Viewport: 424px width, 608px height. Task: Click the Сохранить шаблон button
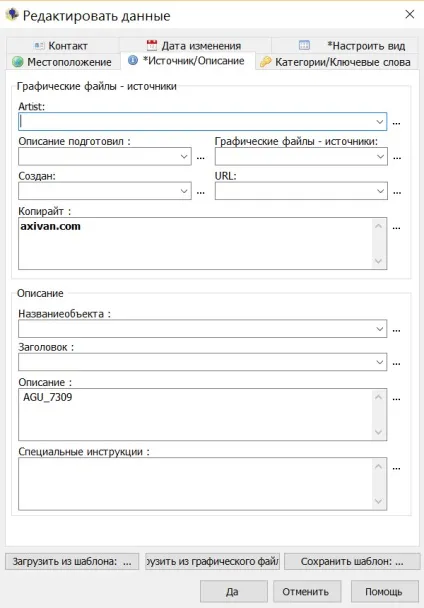click(x=352, y=561)
